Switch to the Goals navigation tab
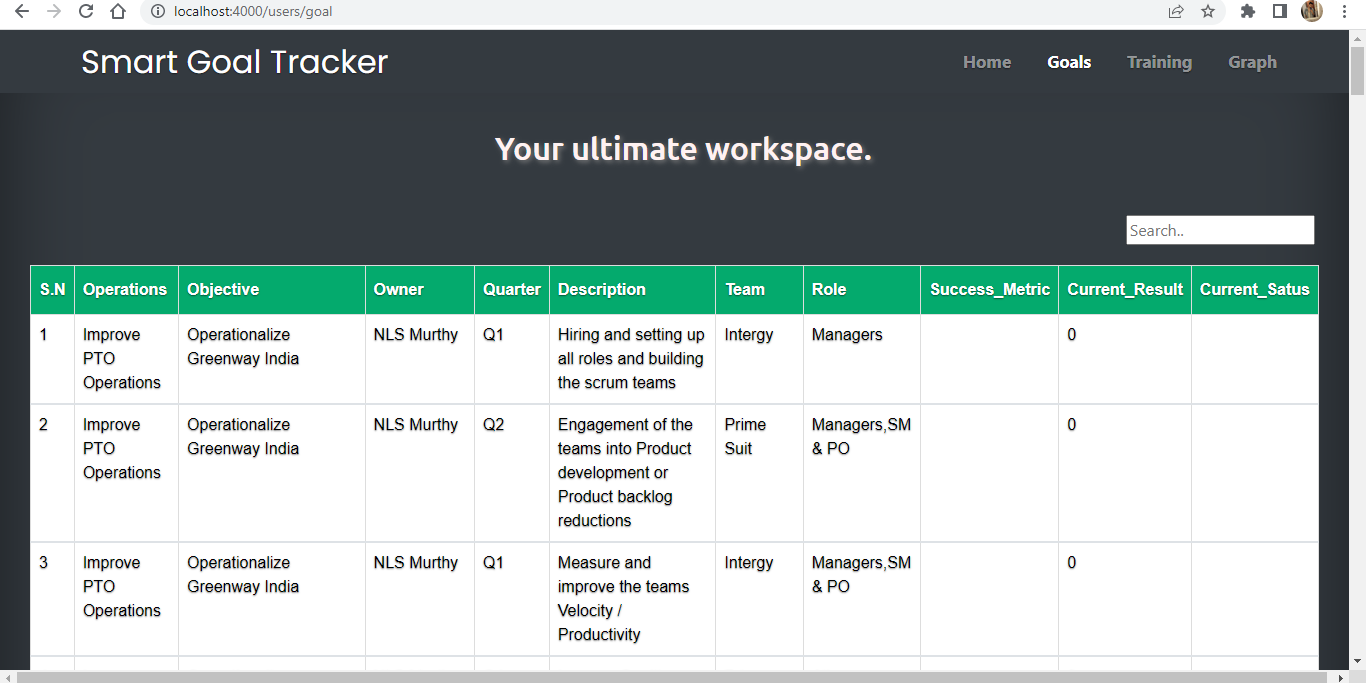1366x683 pixels. pos(1069,61)
